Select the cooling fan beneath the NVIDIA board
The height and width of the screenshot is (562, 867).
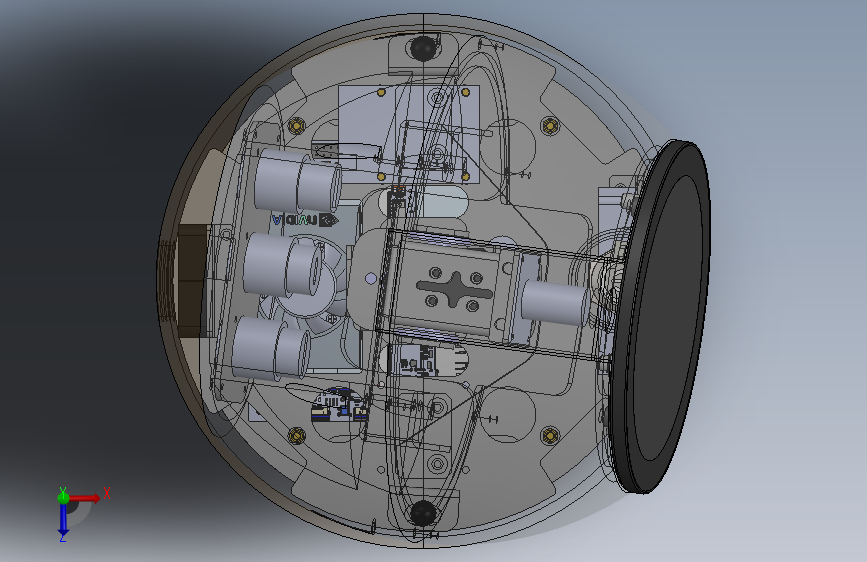pos(305,288)
